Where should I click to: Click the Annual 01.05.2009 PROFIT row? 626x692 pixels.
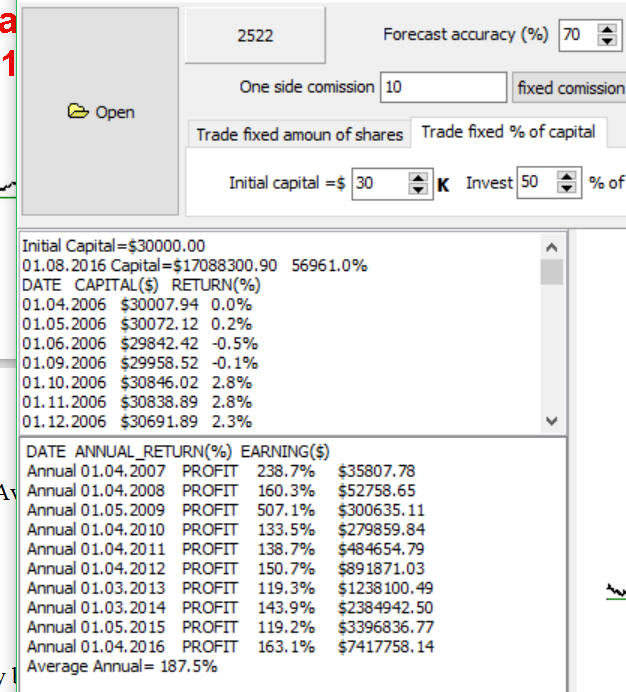(x=220, y=510)
